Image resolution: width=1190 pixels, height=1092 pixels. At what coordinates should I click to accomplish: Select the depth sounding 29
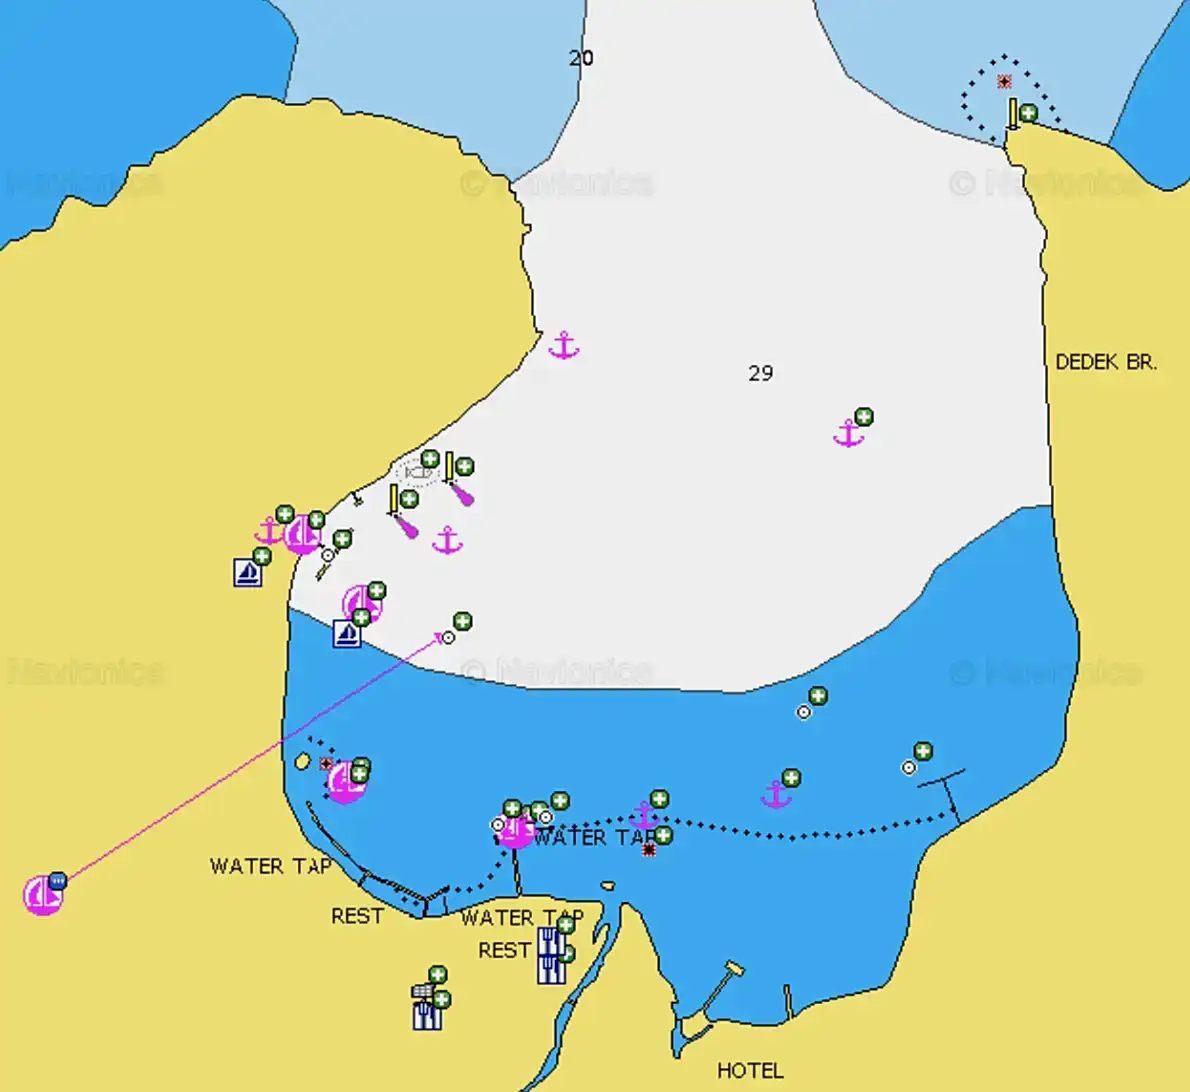point(760,373)
